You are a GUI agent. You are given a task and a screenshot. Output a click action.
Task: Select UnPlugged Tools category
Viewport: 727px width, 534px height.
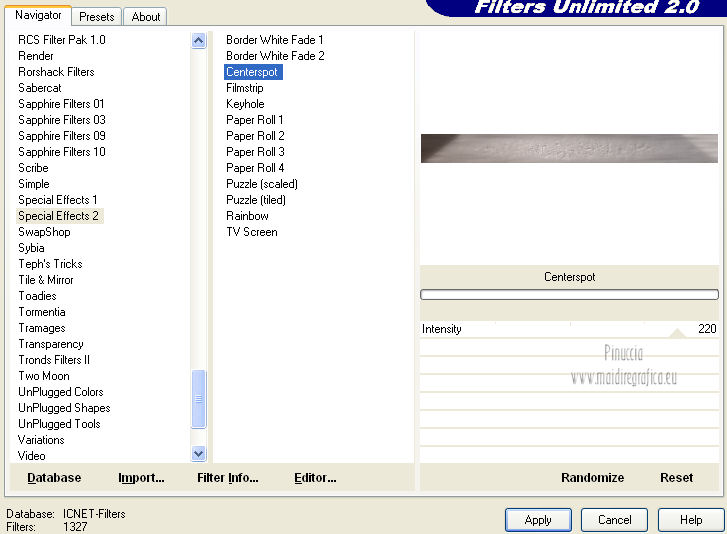[59, 424]
